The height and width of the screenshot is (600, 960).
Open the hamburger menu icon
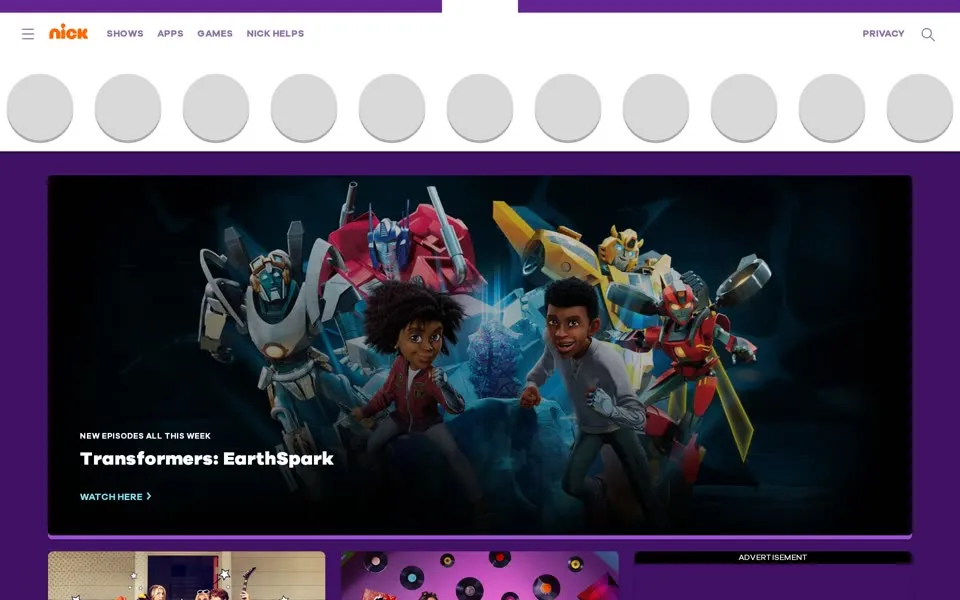pos(28,34)
